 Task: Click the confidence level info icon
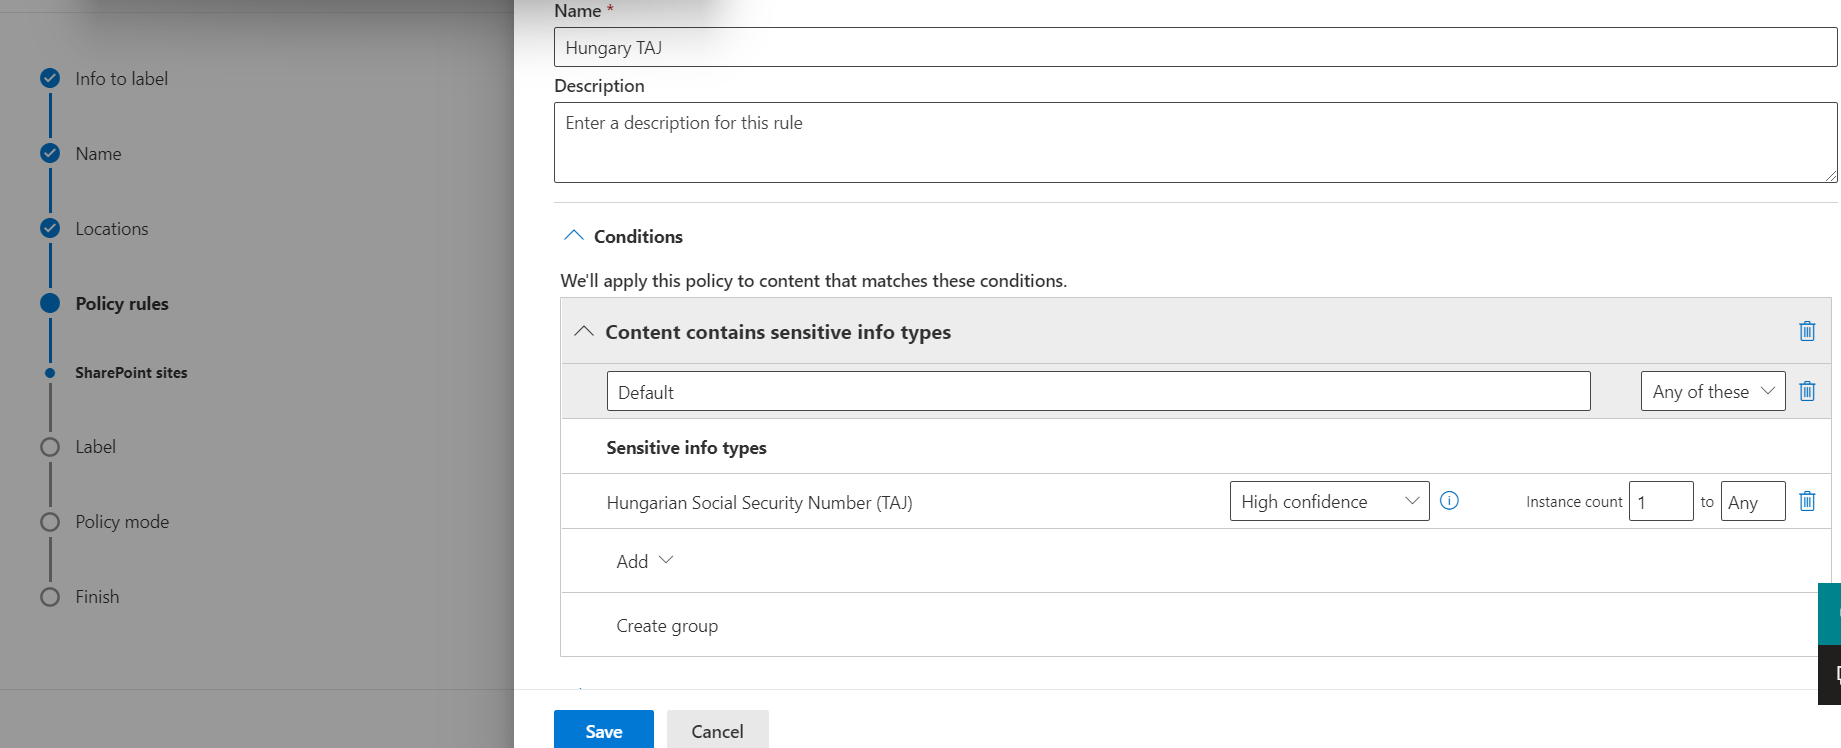(1449, 501)
